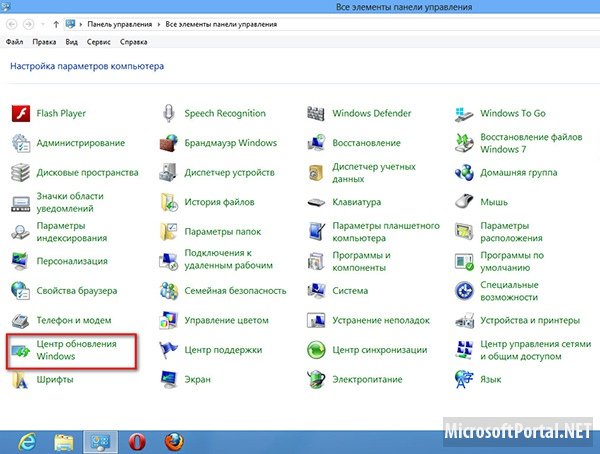600x454 pixels.
Task: Click the Диспетчер устройств icon
Action: coord(168,173)
